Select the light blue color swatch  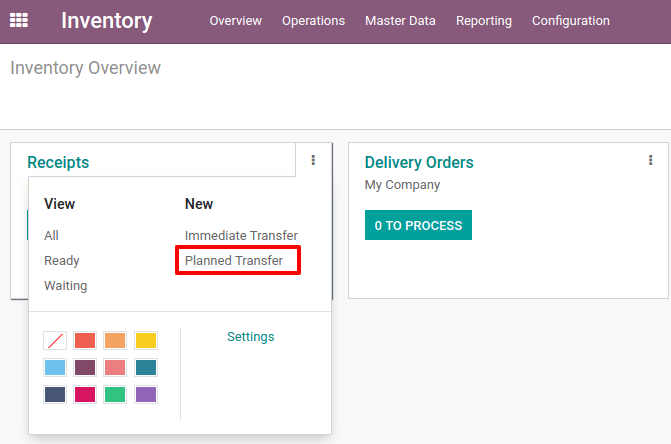[x=55, y=367]
